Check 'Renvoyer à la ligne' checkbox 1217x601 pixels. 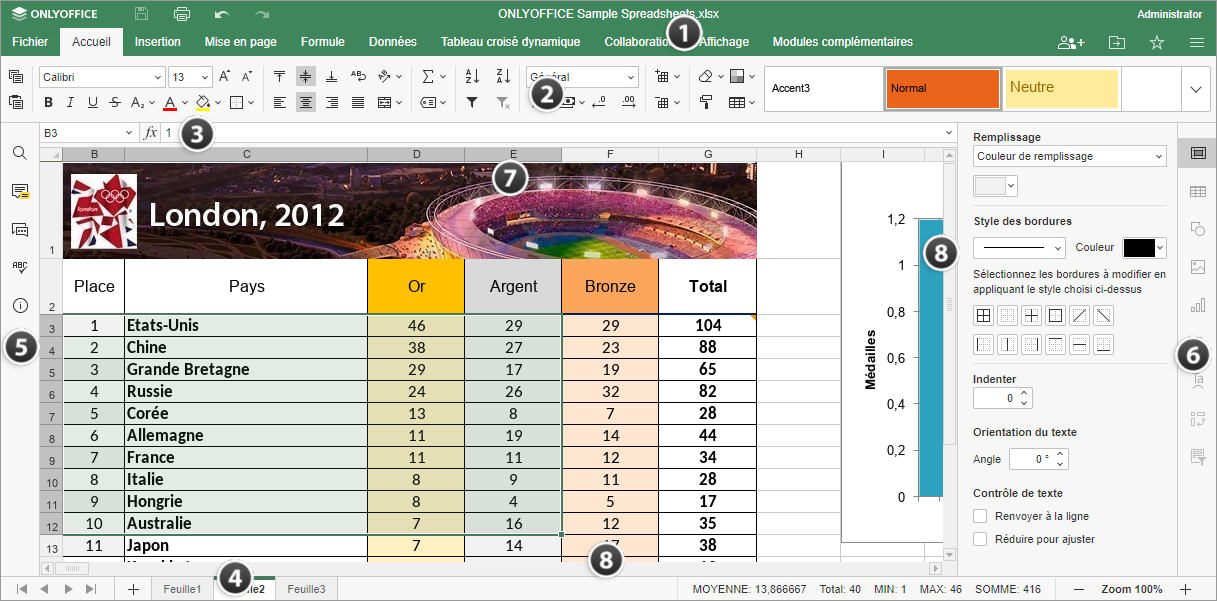coord(980,516)
